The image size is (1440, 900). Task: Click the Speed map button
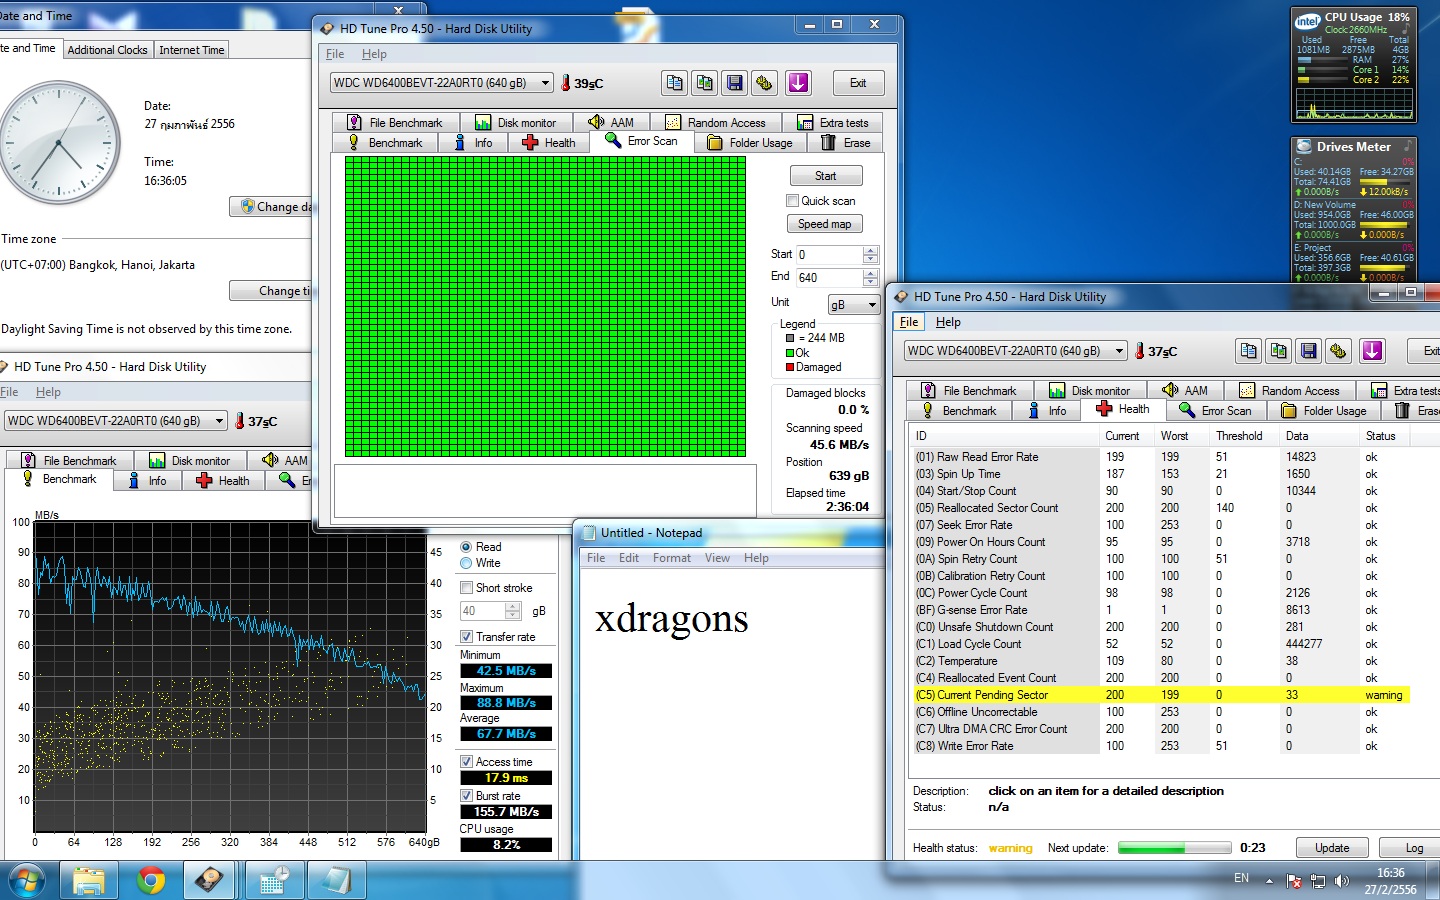point(825,224)
